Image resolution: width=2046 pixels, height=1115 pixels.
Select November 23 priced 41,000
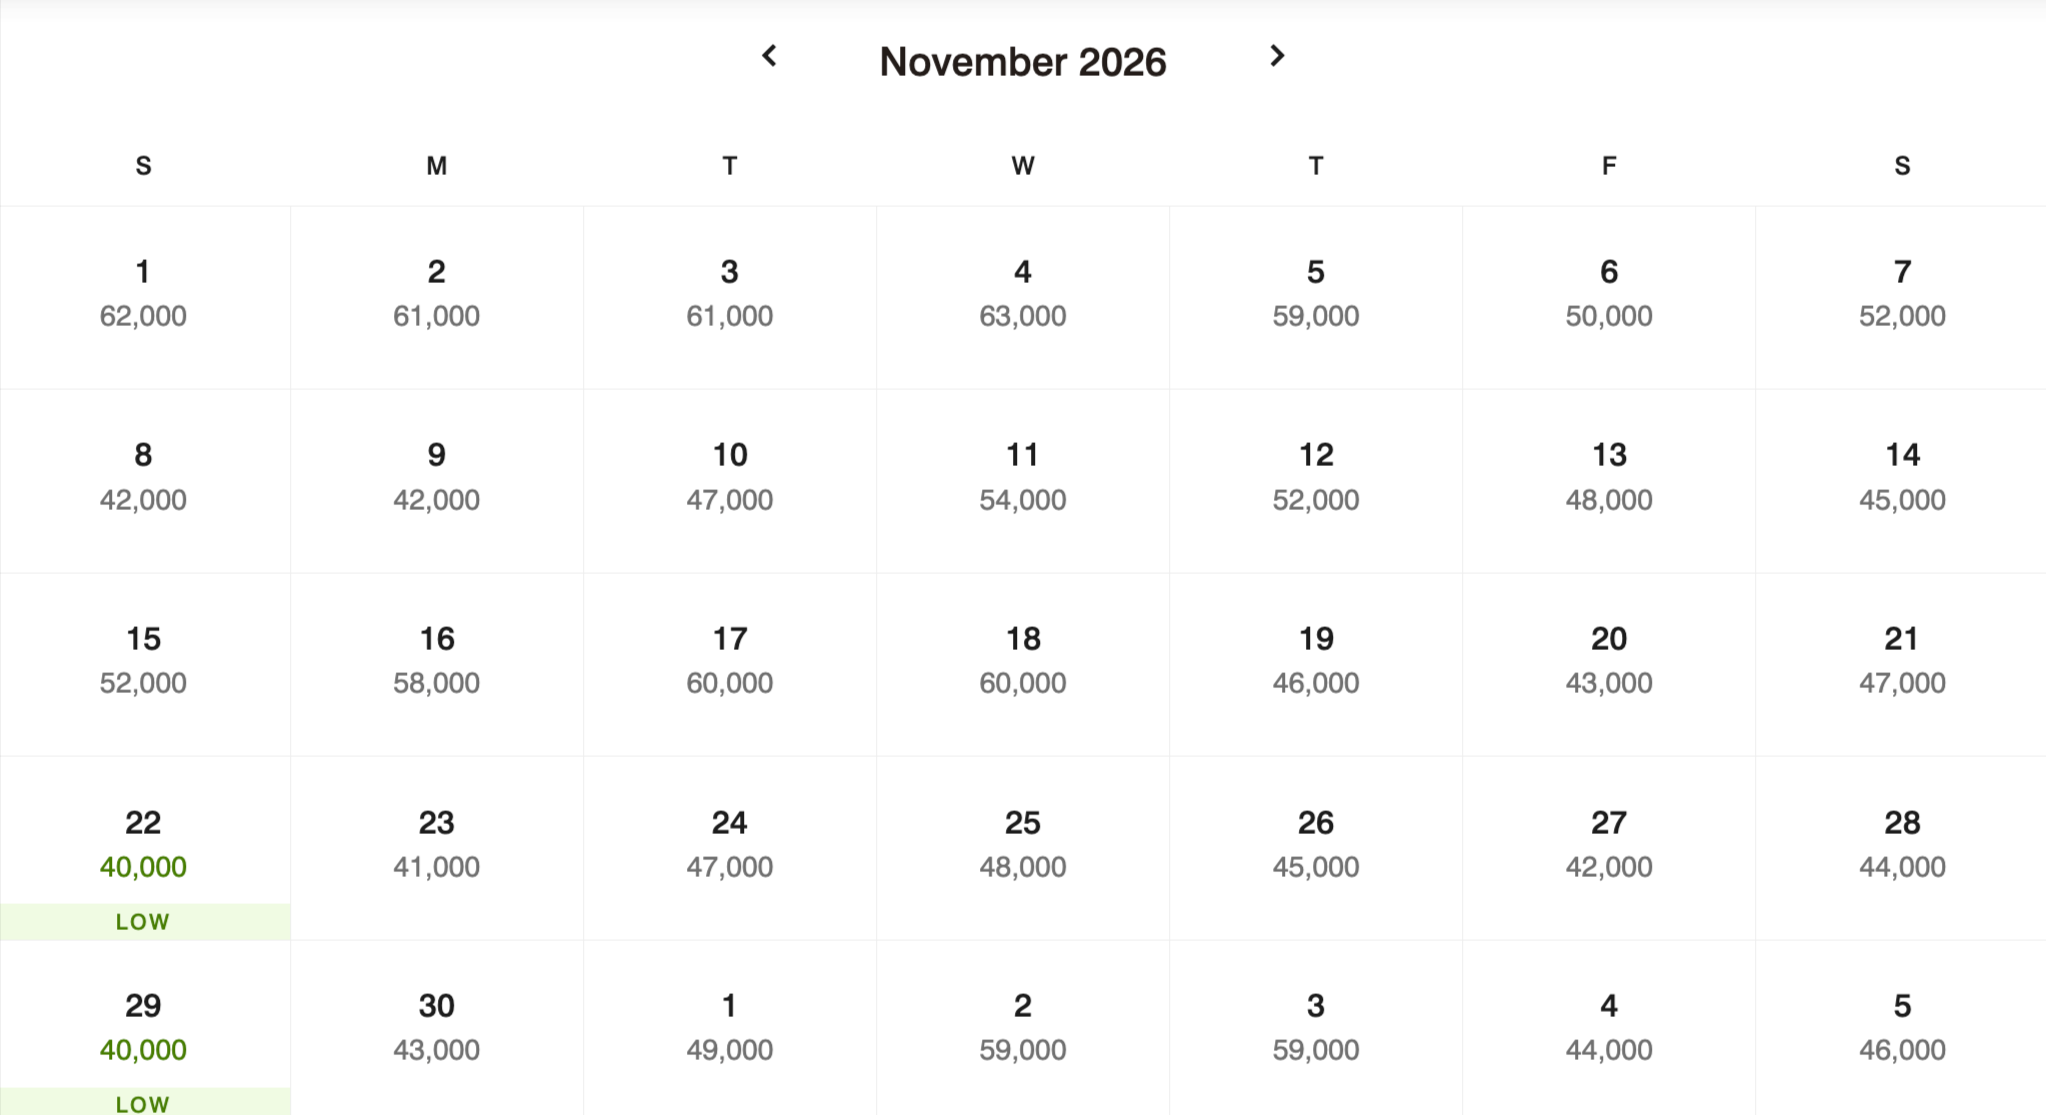coord(436,845)
